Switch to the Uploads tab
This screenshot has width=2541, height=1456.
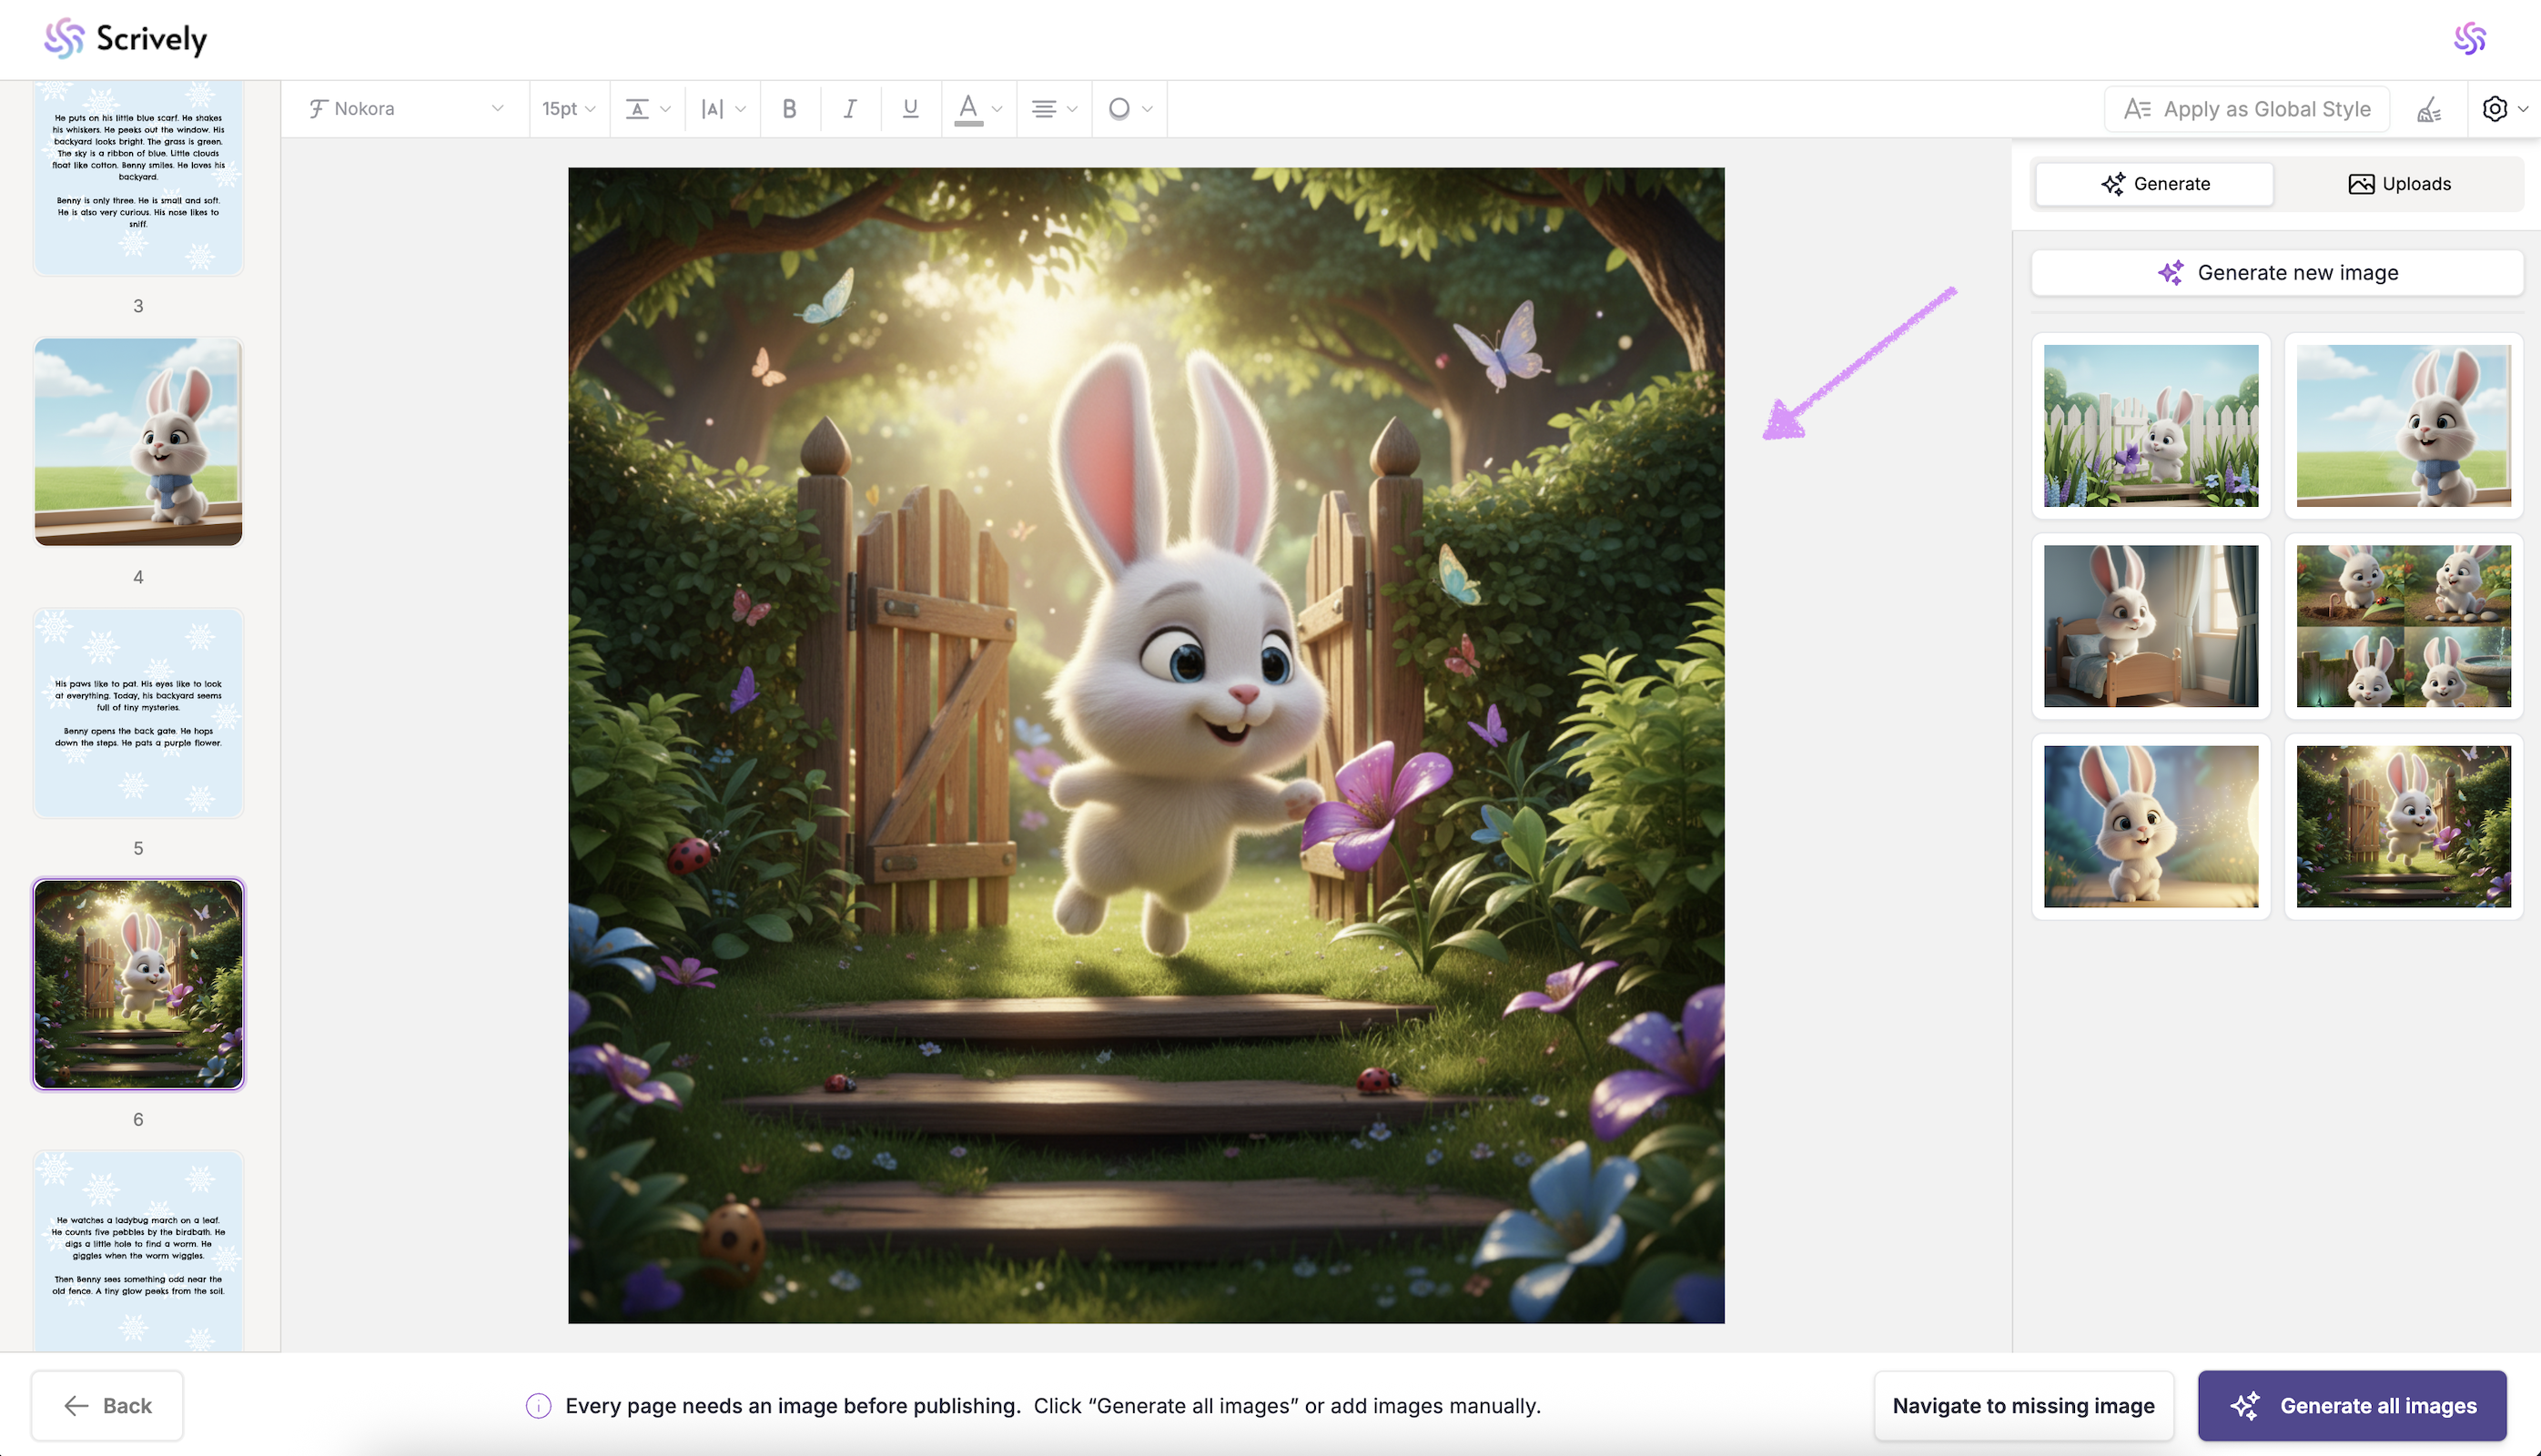[x=2399, y=184]
